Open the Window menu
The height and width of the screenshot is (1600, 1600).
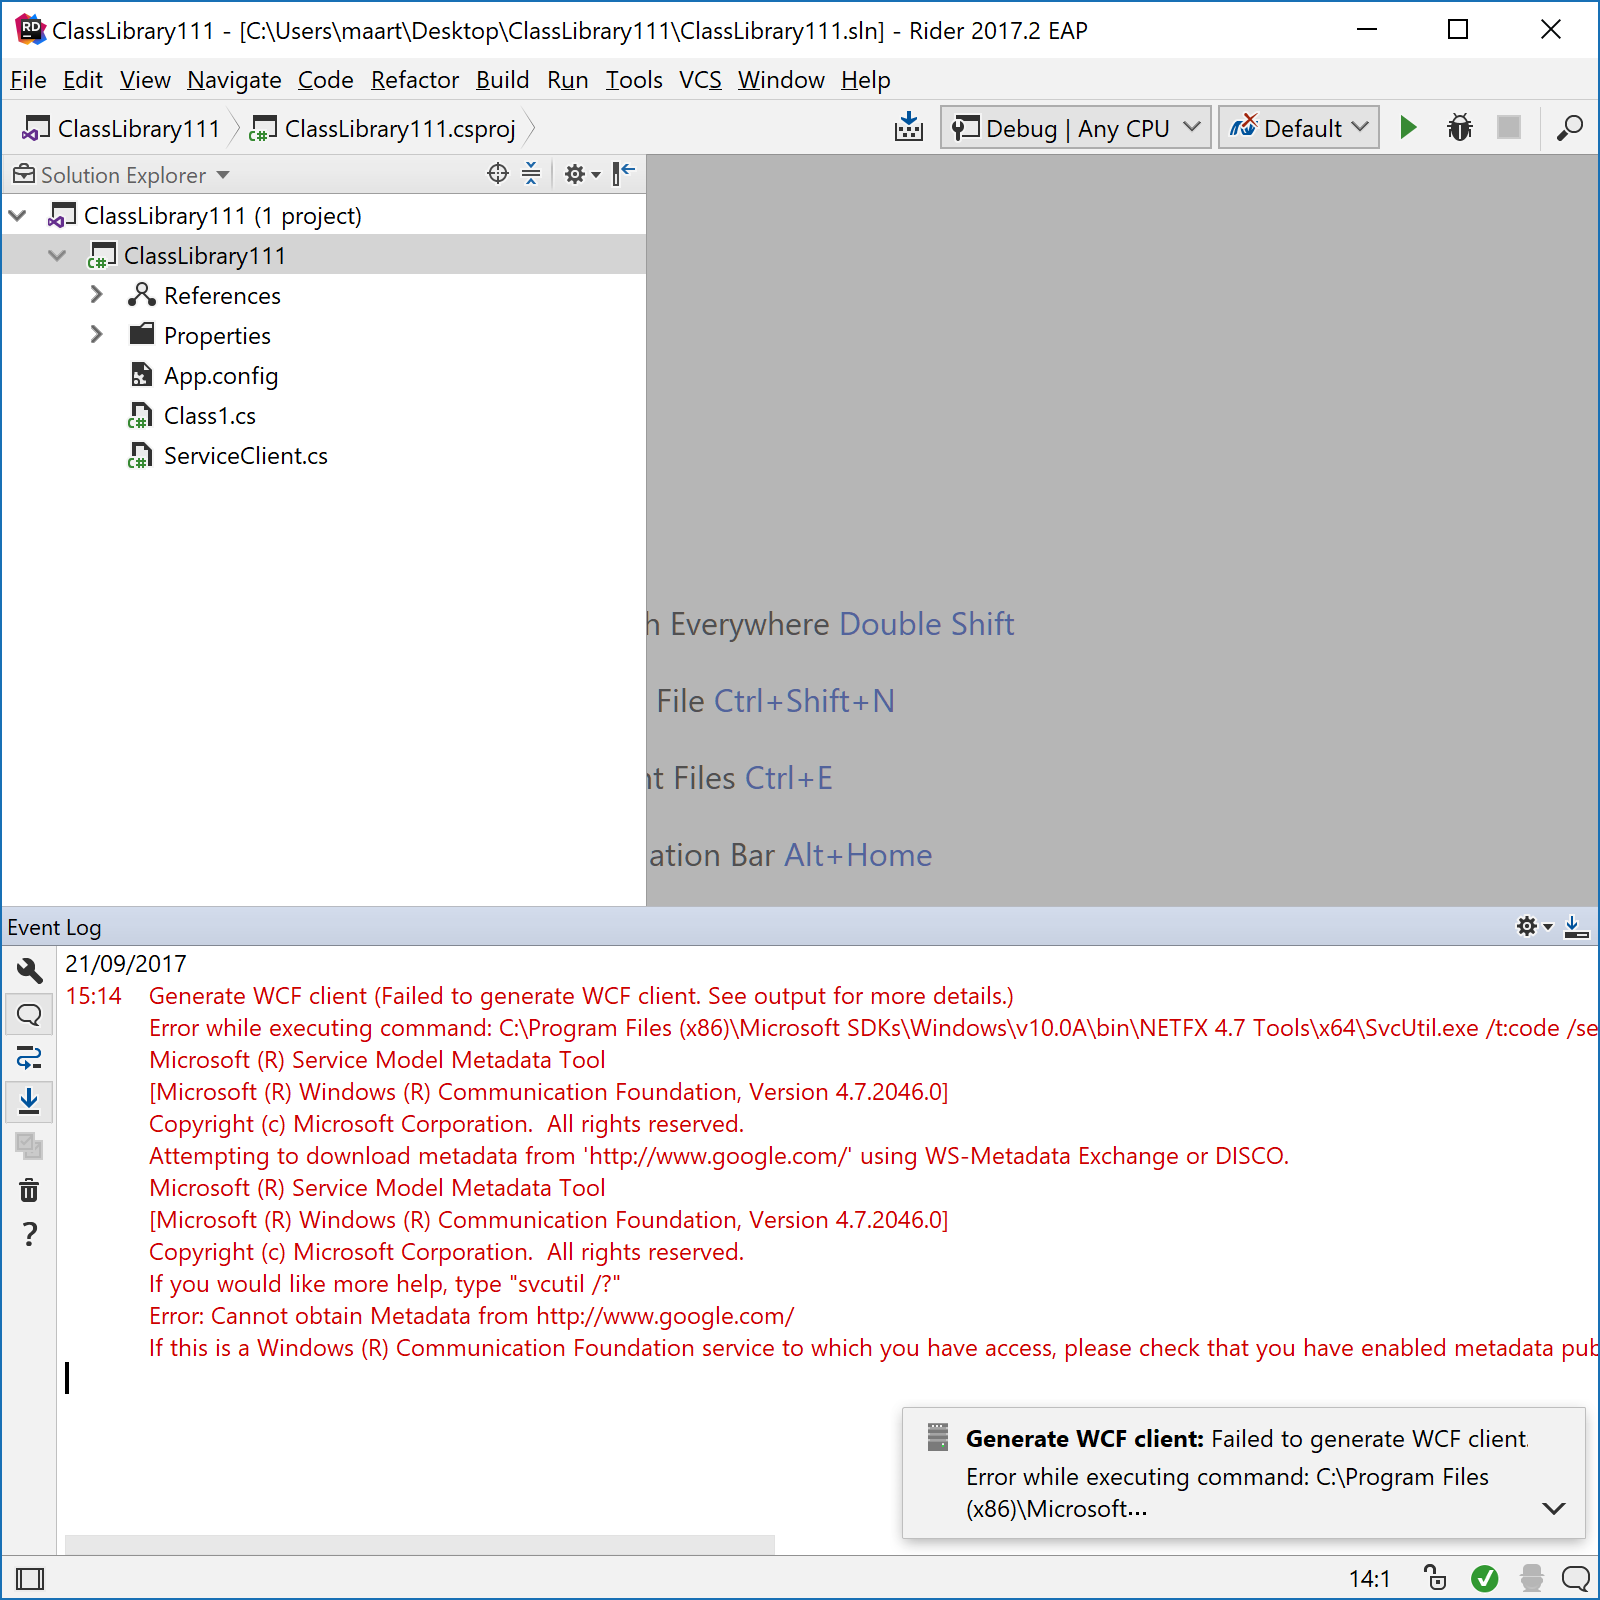pos(781,80)
